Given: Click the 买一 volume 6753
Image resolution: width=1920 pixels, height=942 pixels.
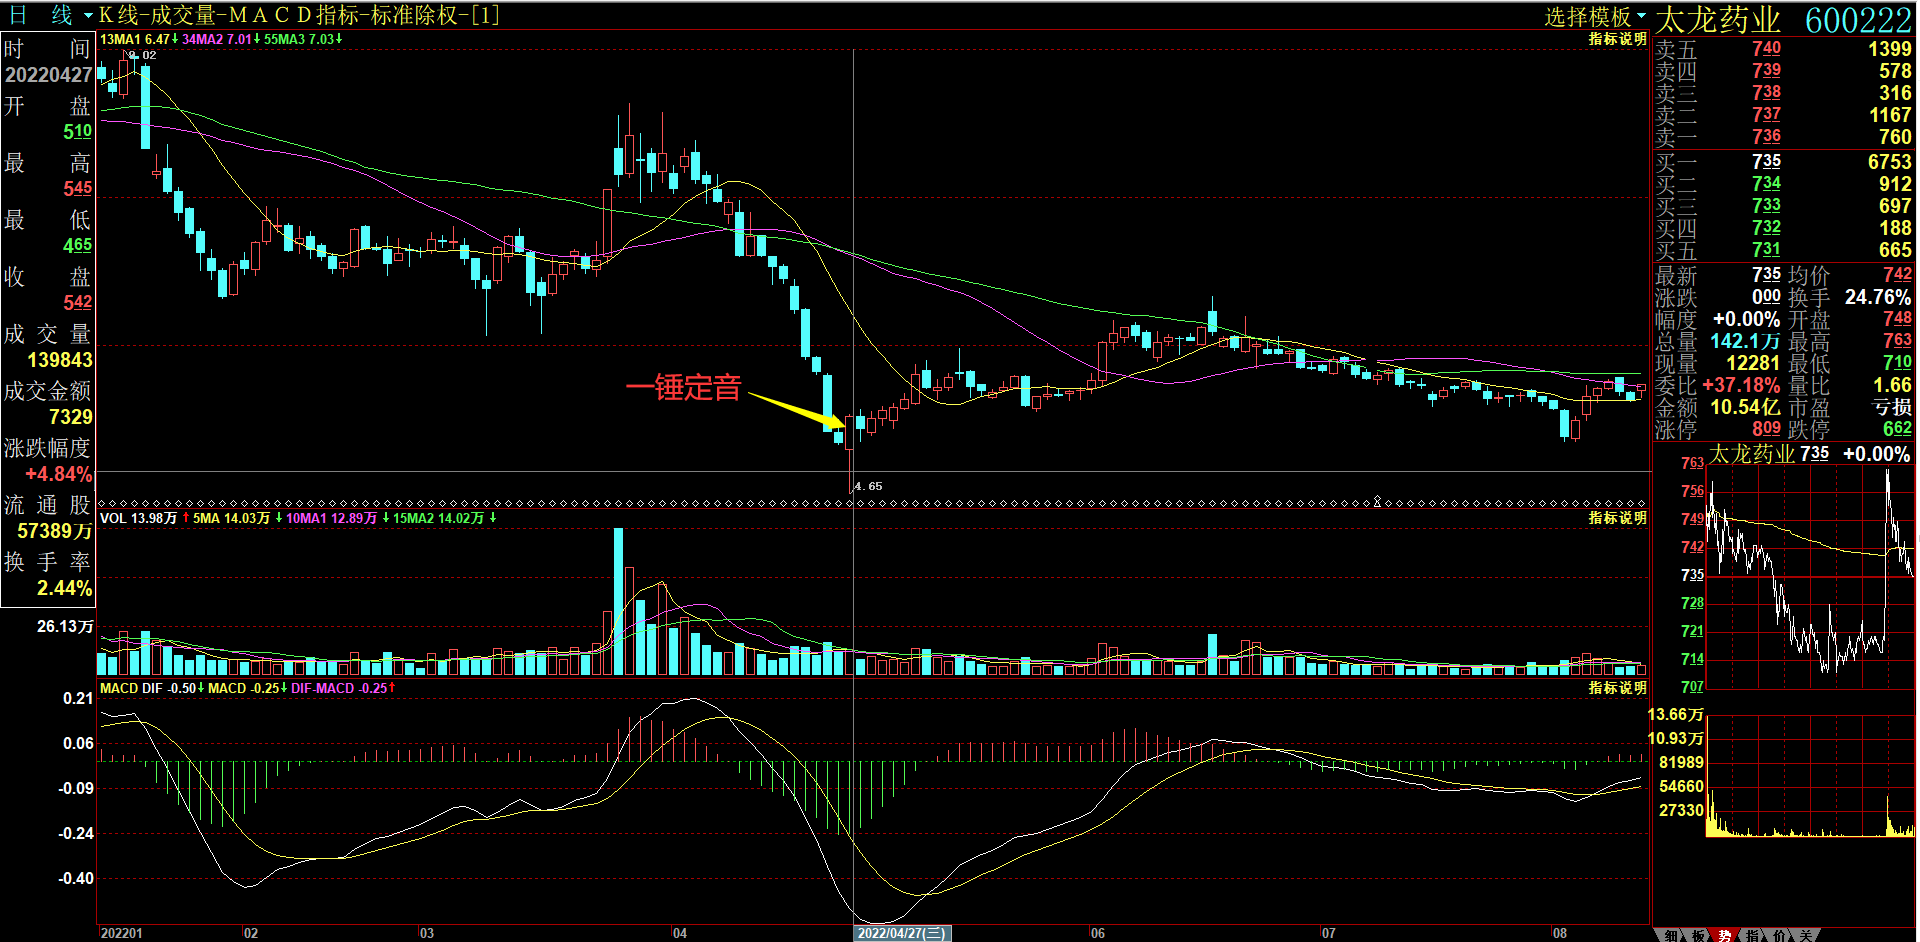Looking at the screenshot, I should pyautogui.click(x=1890, y=161).
